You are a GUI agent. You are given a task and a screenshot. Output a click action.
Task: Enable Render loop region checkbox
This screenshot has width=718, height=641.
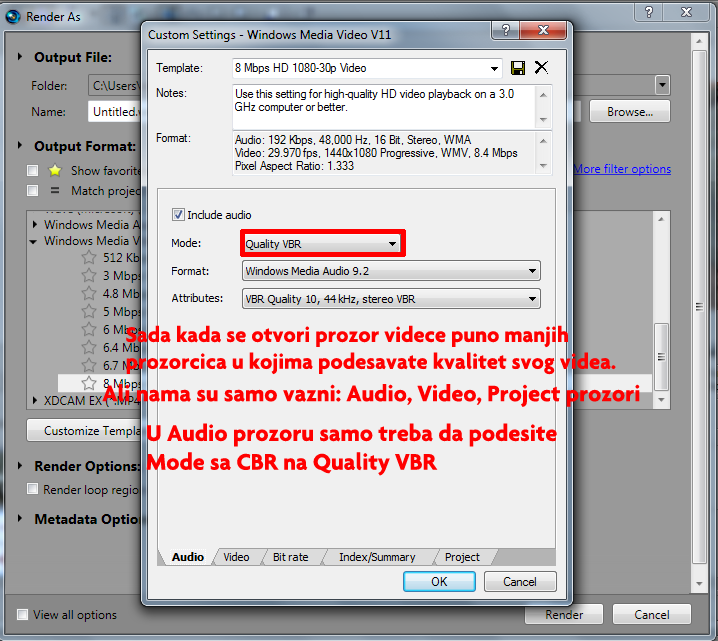pyautogui.click(x=33, y=489)
